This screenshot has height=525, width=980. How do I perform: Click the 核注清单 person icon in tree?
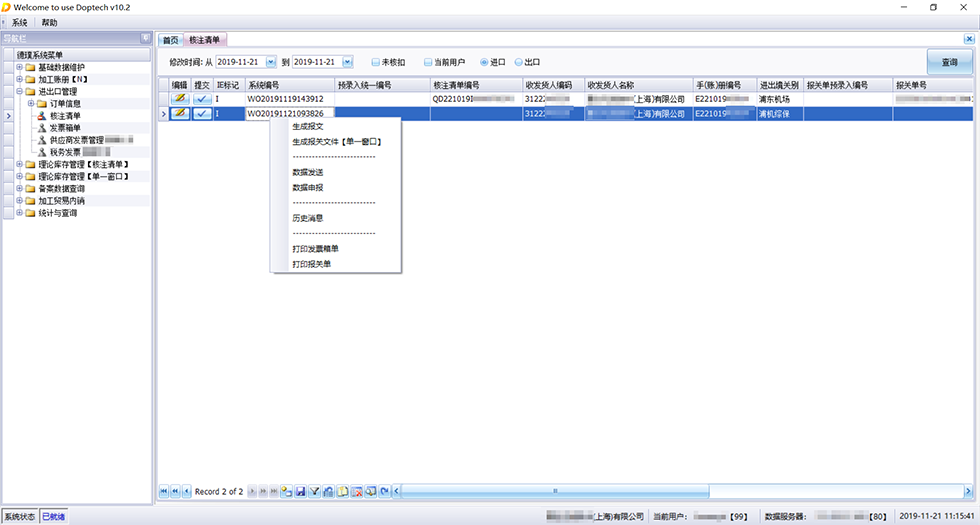click(42, 116)
